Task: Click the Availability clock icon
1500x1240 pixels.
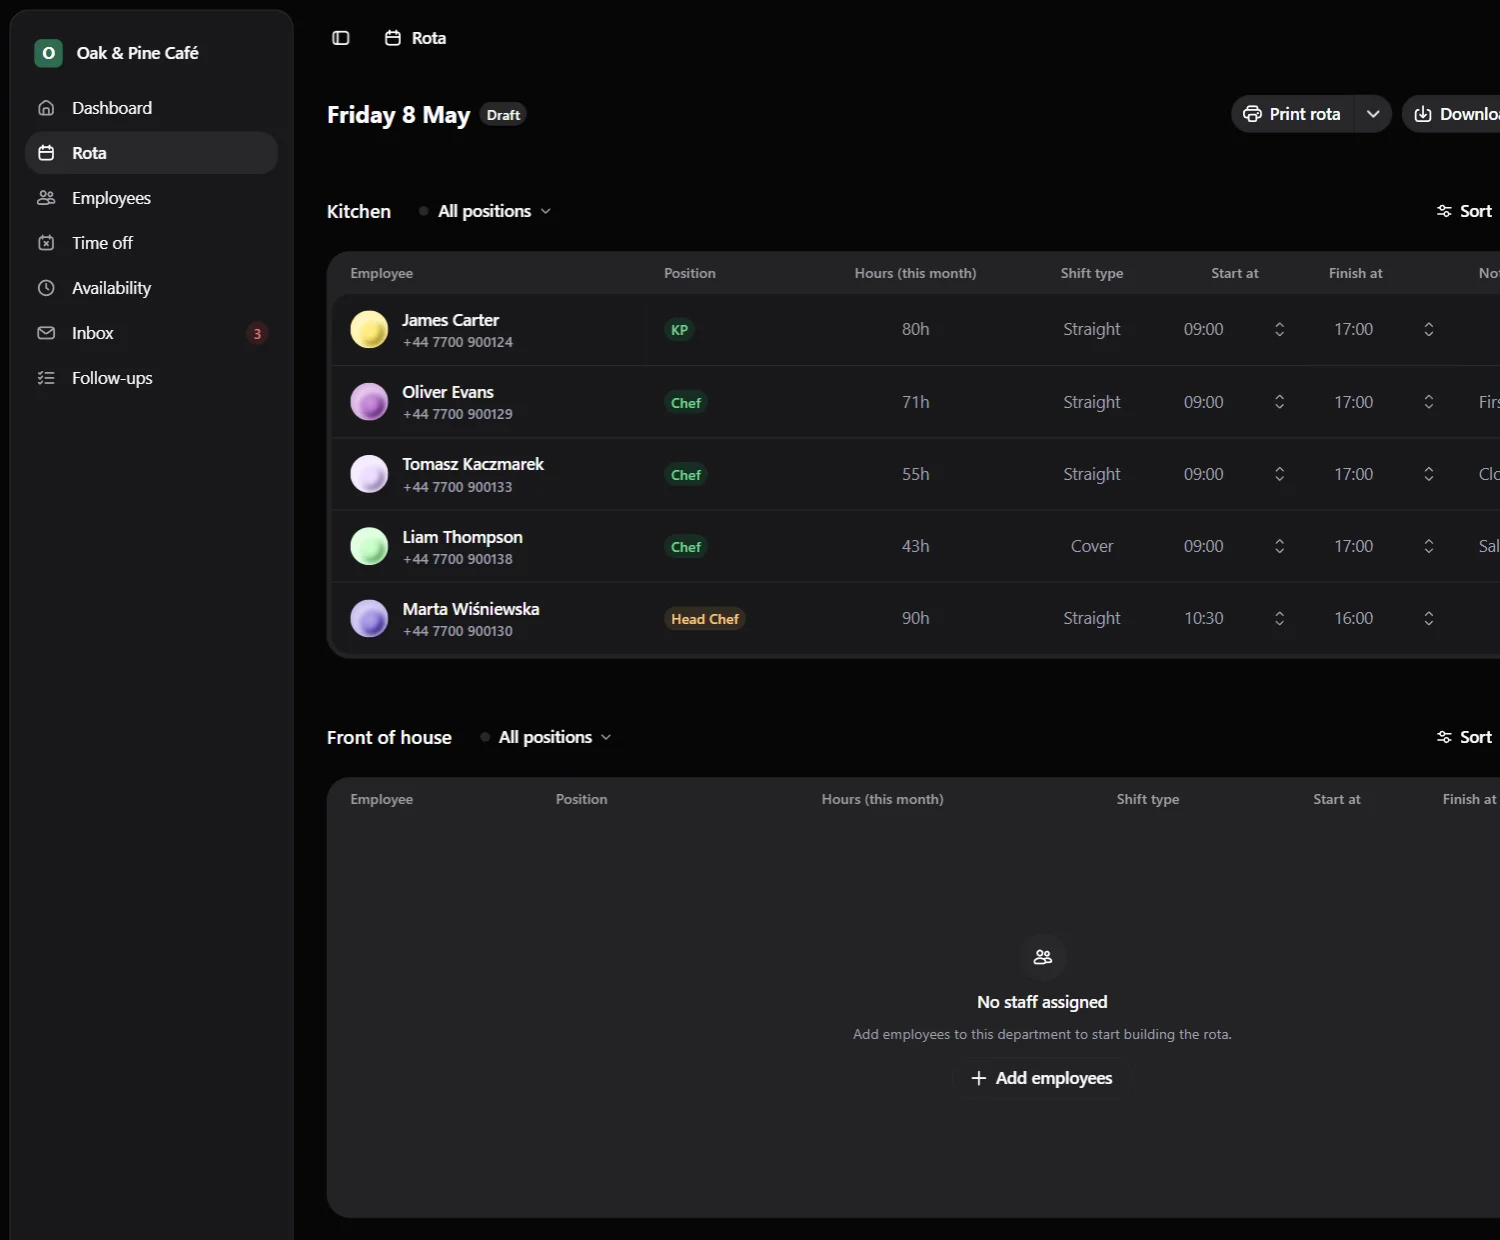Action: pos(46,288)
